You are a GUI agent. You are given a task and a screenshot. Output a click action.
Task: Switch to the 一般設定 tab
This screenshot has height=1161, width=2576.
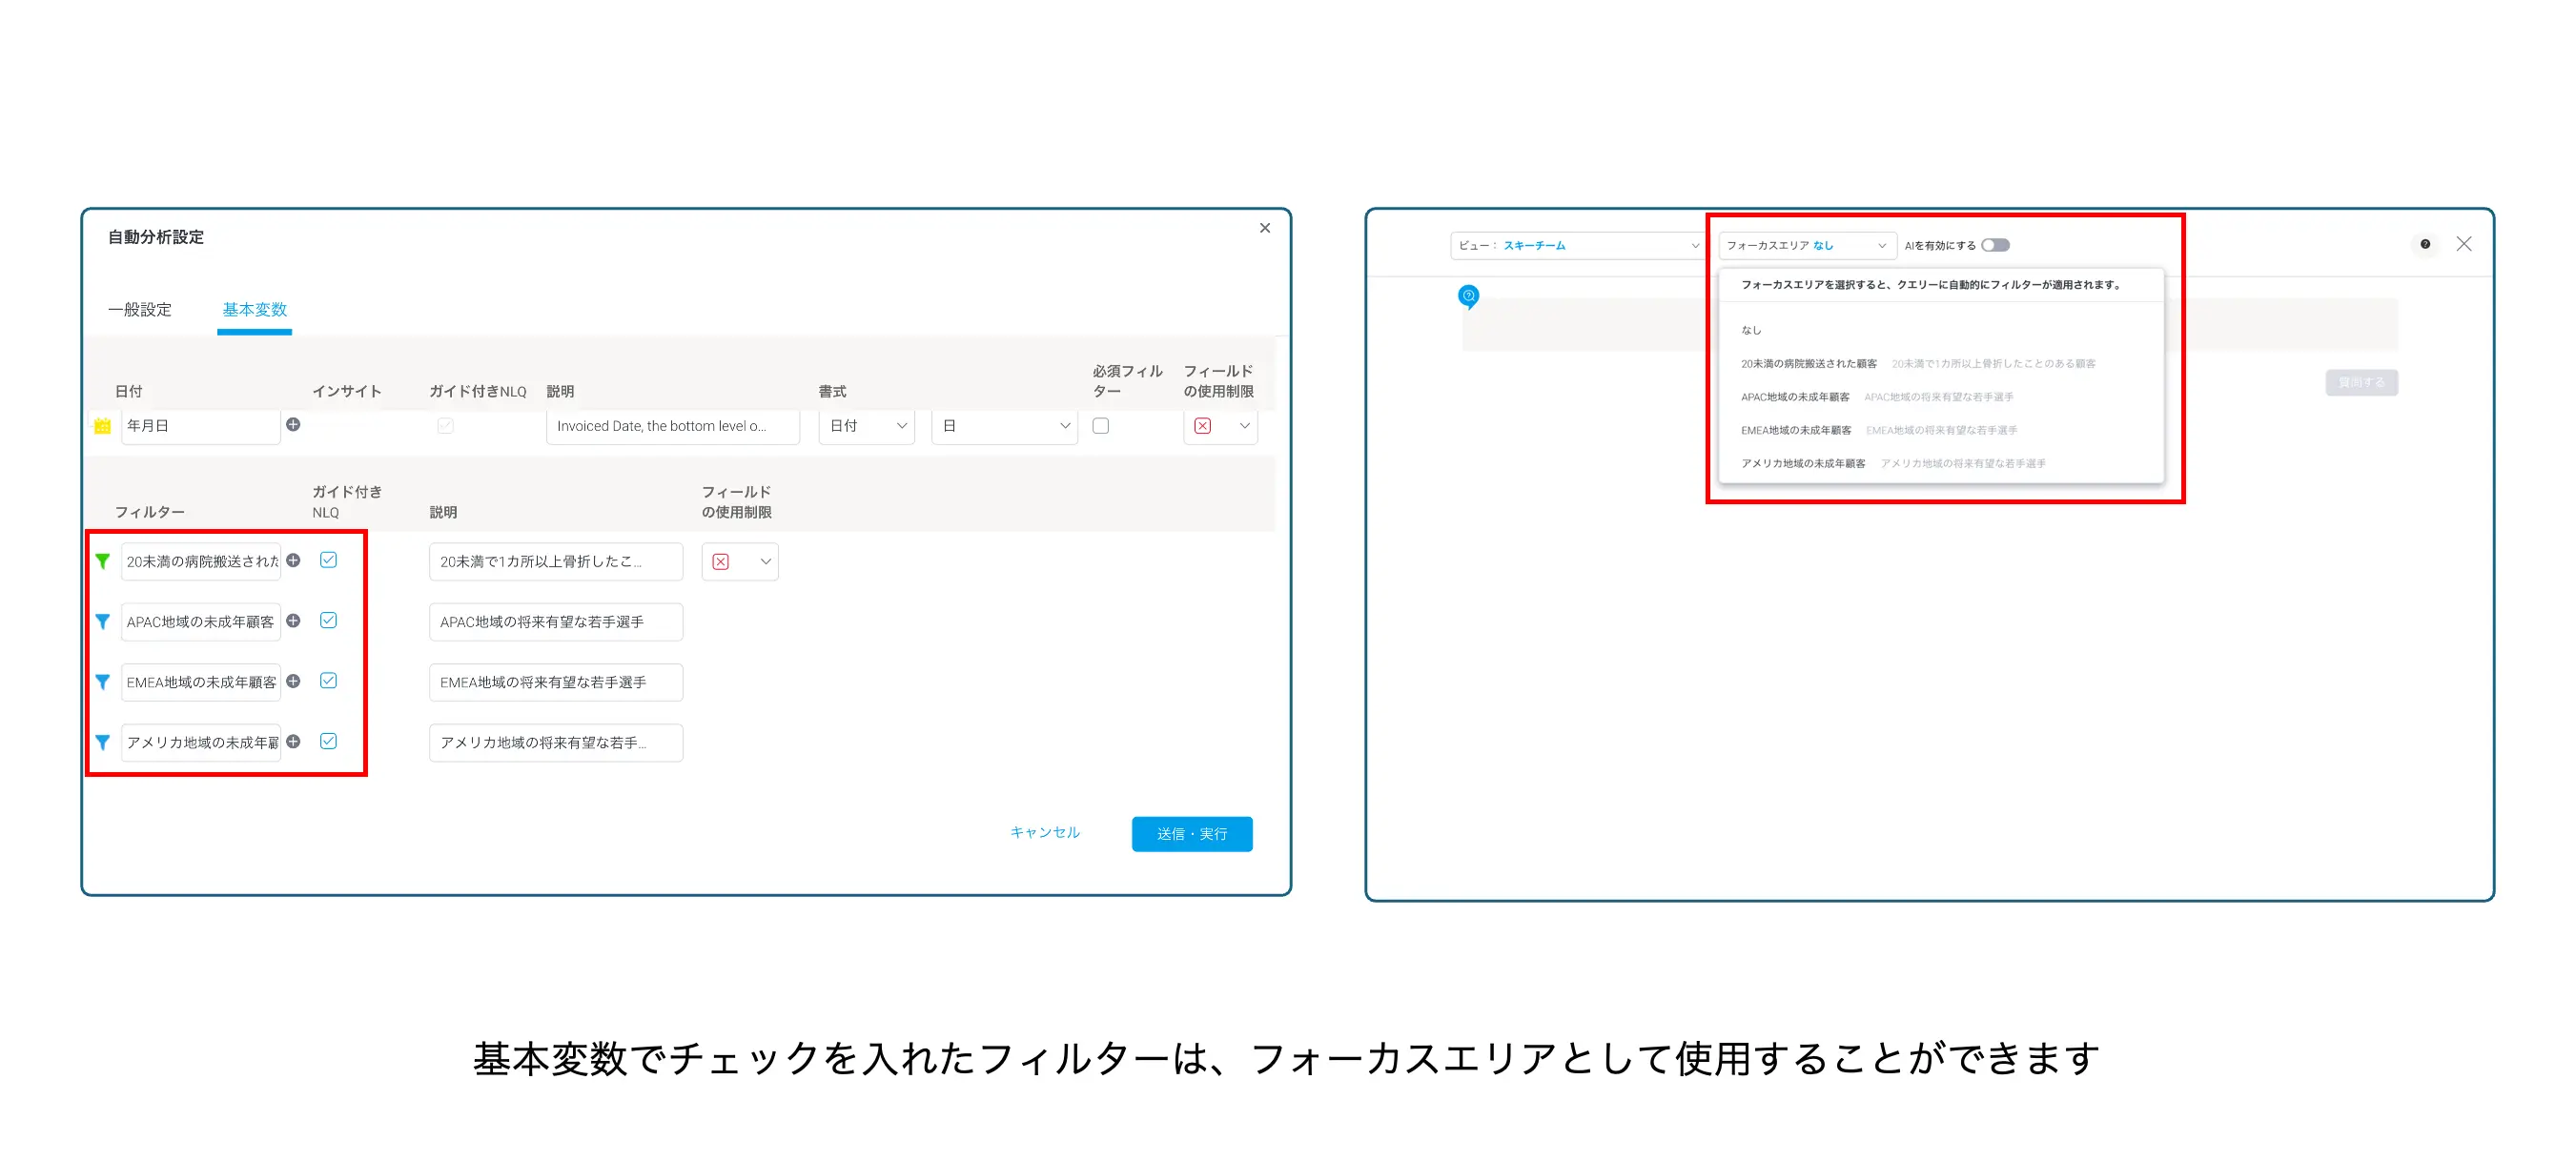click(x=140, y=310)
